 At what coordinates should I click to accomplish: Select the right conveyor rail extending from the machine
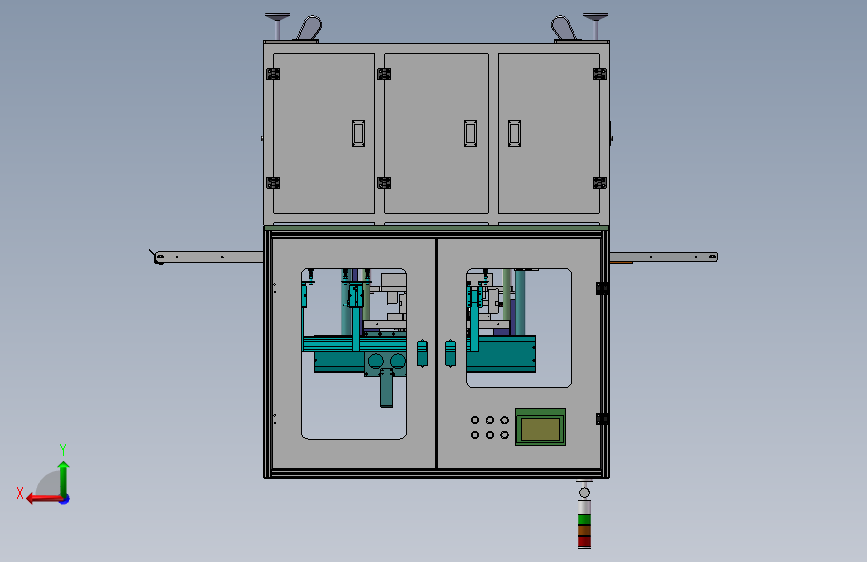[664, 257]
